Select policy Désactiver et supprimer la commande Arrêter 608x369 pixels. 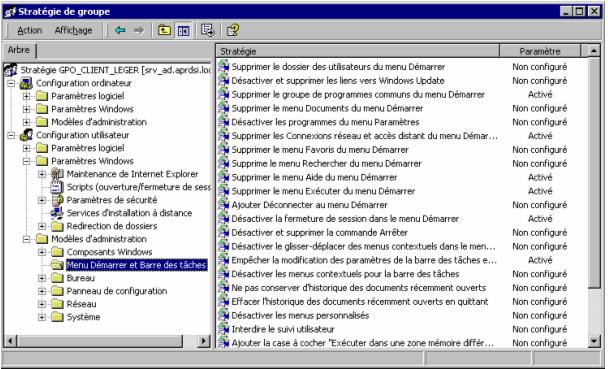pos(320,233)
